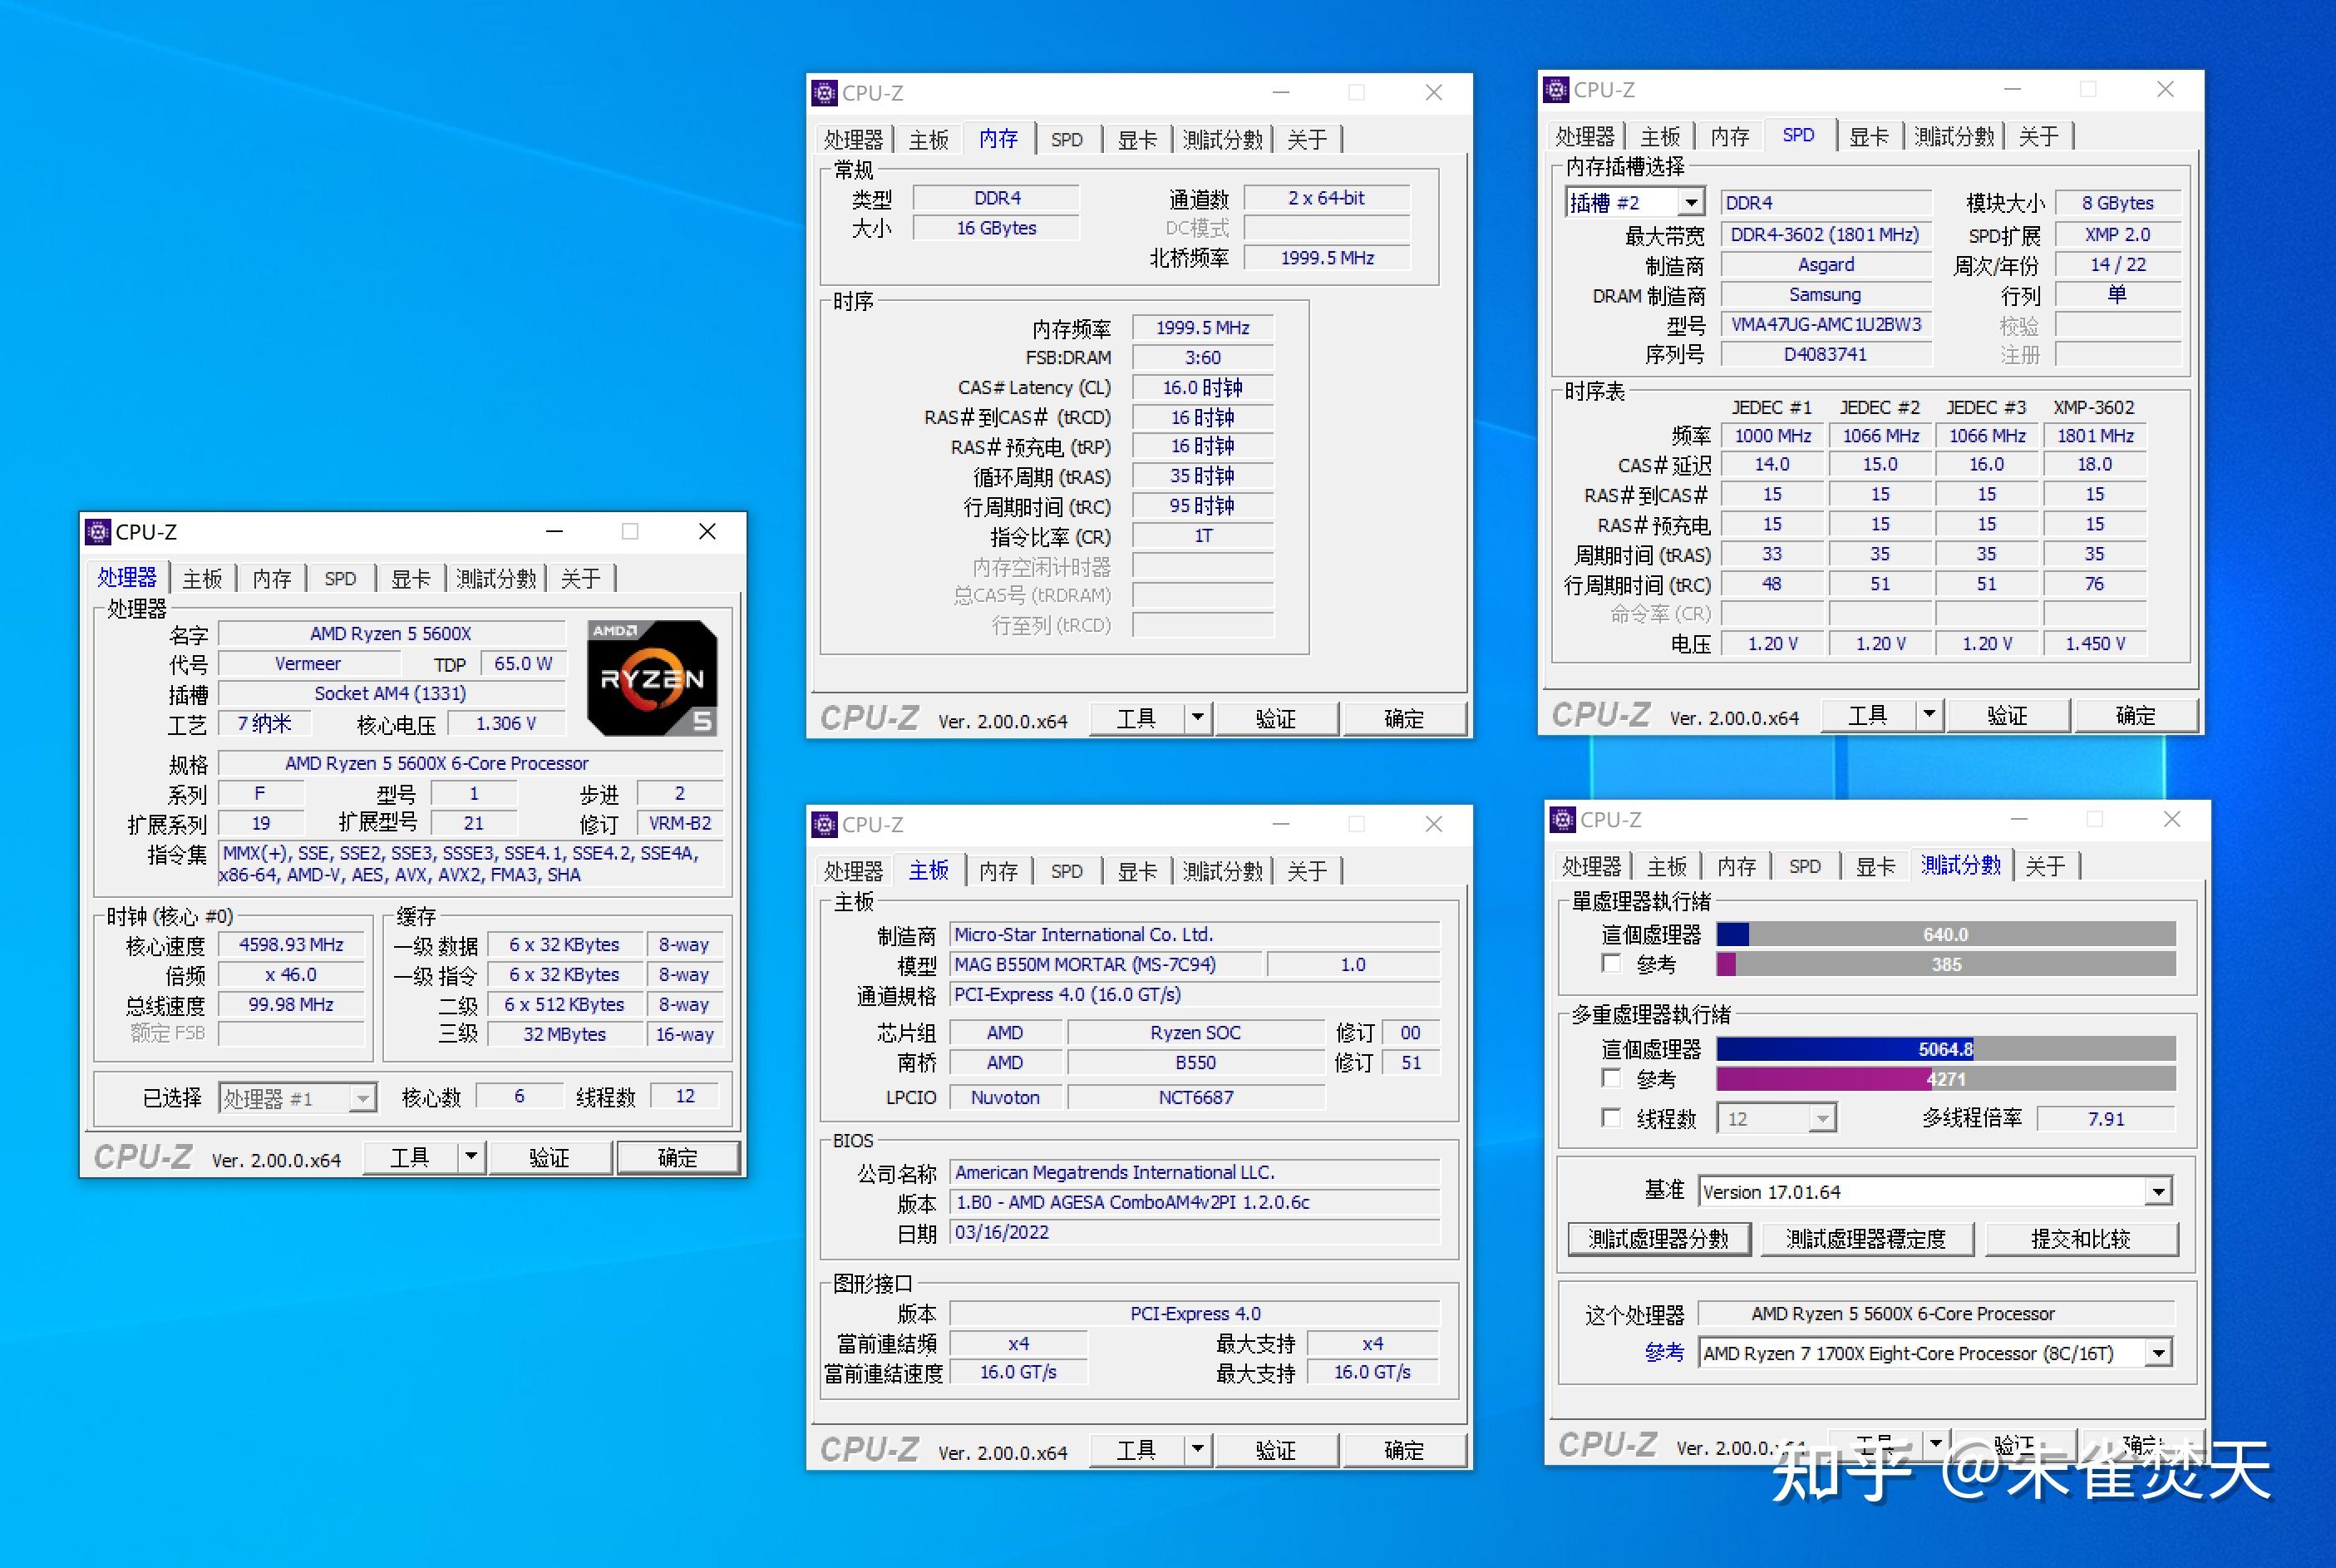Click the MAG B550M MORTAR model field
The height and width of the screenshot is (1568, 2336).
coord(1105,964)
